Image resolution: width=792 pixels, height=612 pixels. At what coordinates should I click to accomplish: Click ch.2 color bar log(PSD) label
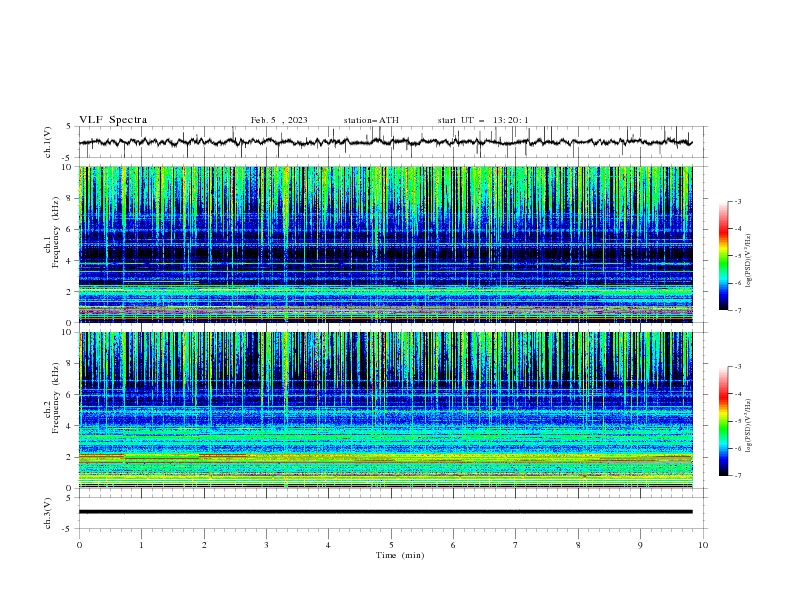[749, 426]
